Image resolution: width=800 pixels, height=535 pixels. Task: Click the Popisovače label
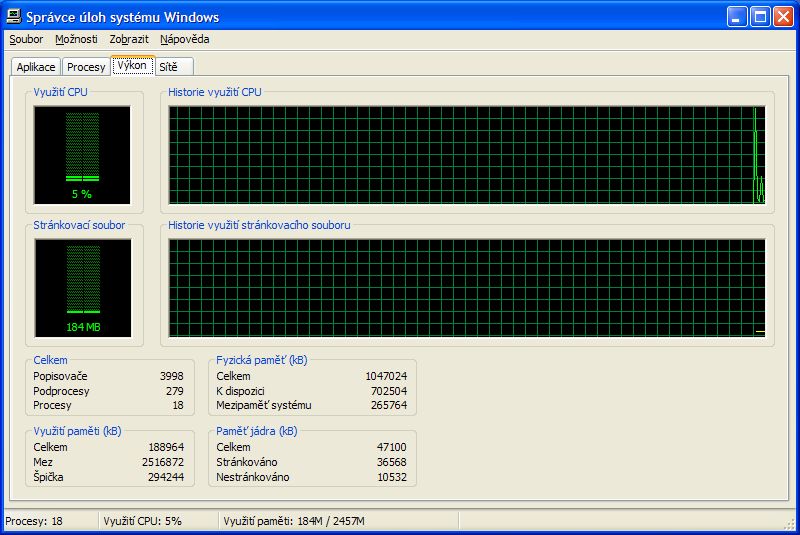pyautogui.click(x=60, y=376)
